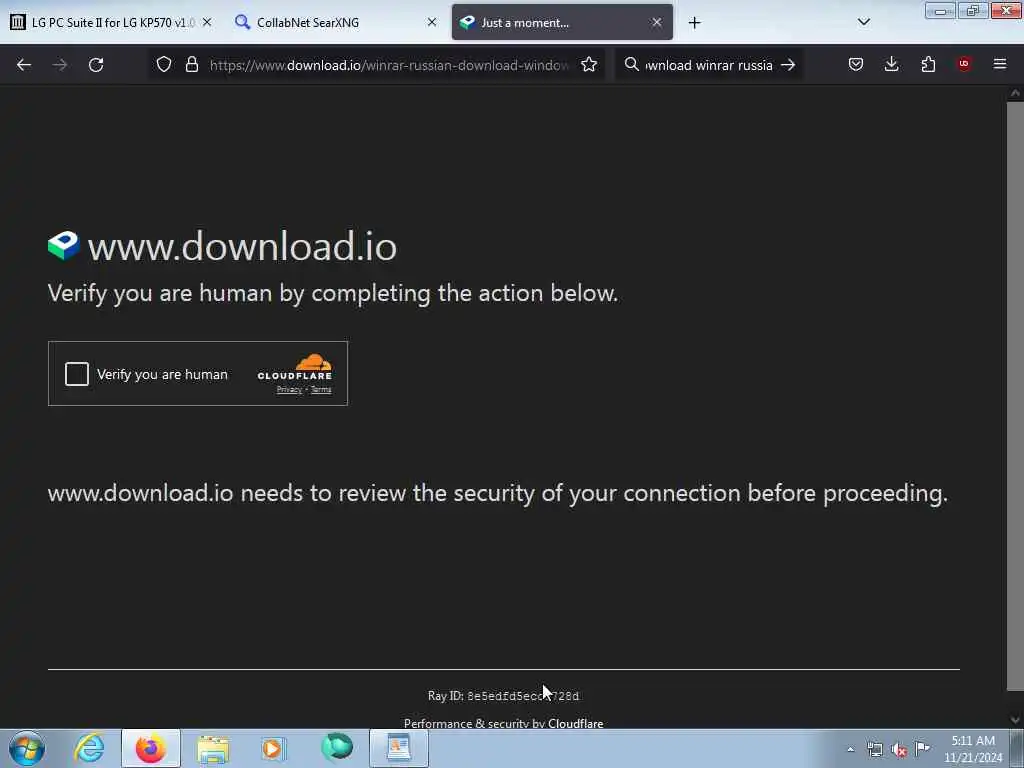Check the Verify you are human checkbox
The height and width of the screenshot is (768, 1024).
click(76, 374)
